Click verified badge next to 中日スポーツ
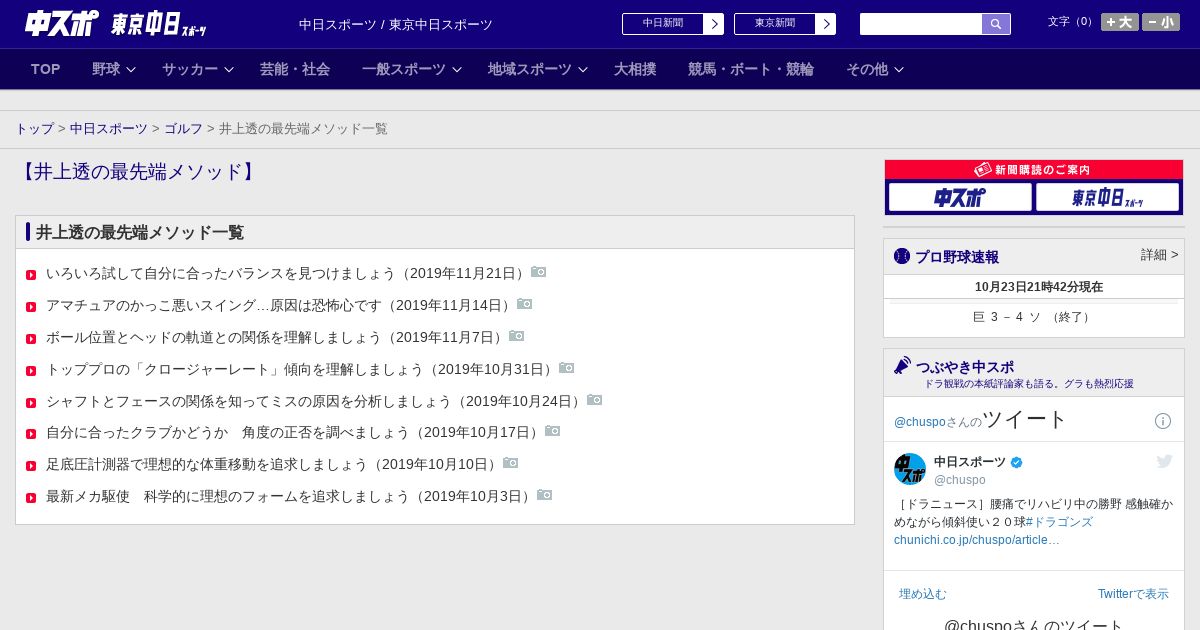 (1017, 463)
